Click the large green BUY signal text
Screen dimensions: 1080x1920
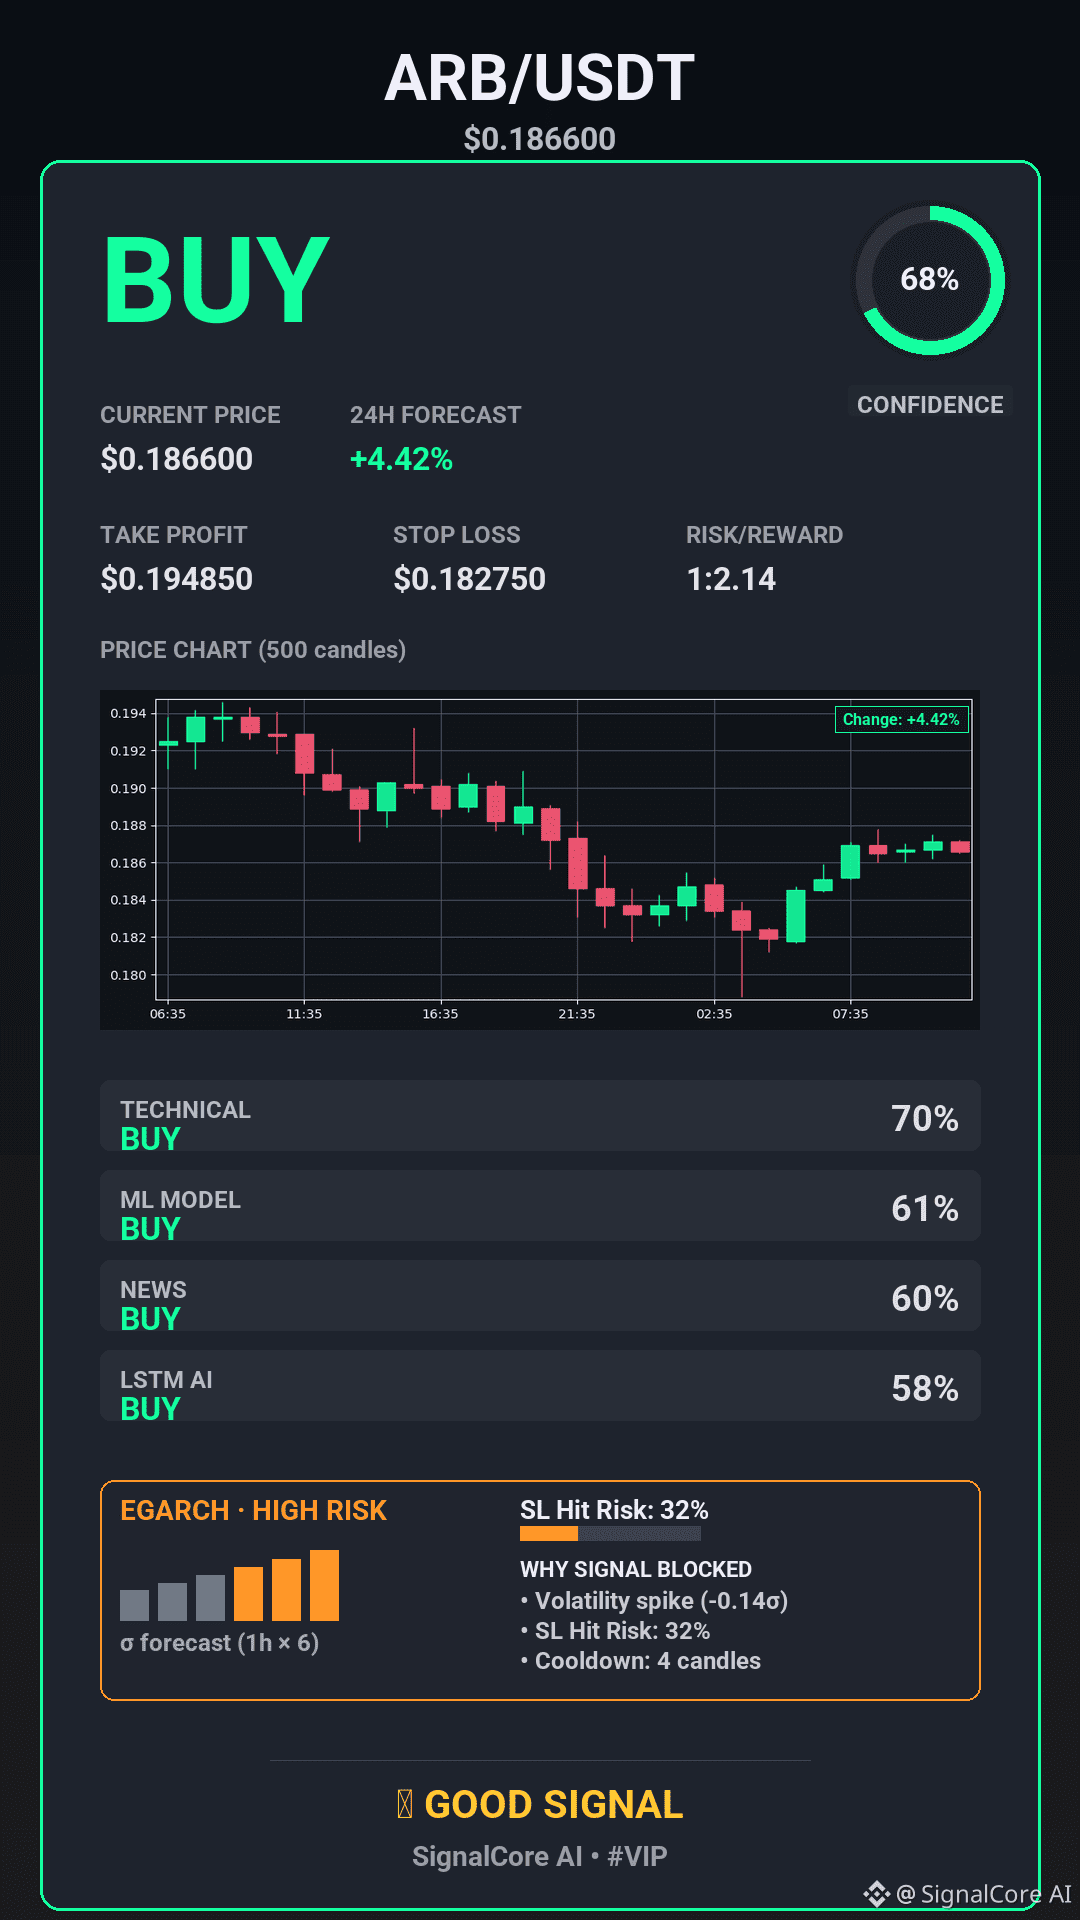216,281
